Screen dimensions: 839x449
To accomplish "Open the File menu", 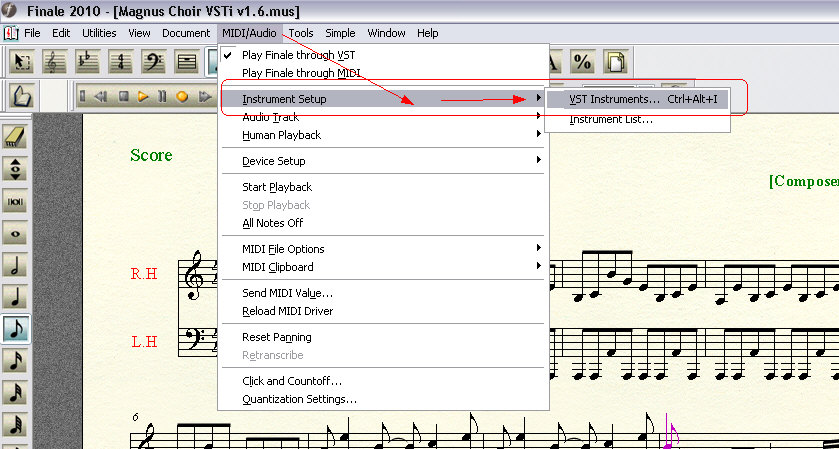I will (32, 33).
